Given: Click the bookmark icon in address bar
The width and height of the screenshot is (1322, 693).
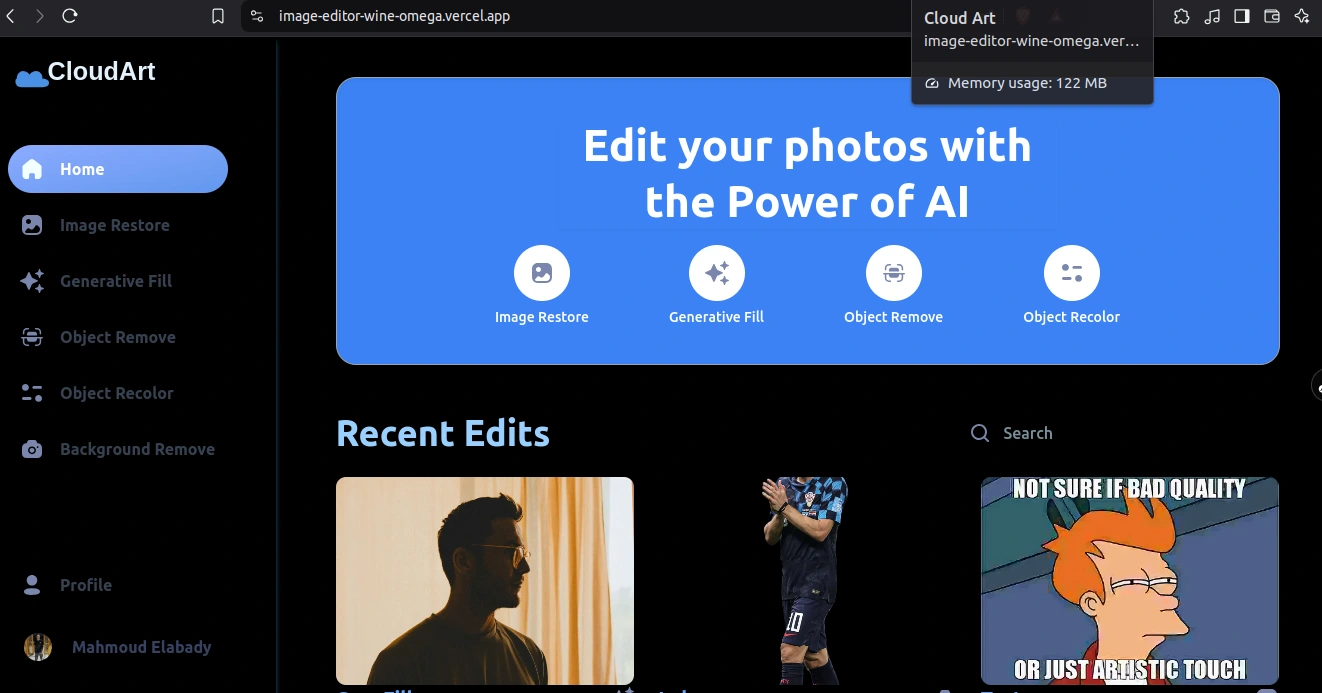Looking at the screenshot, I should tap(218, 16).
